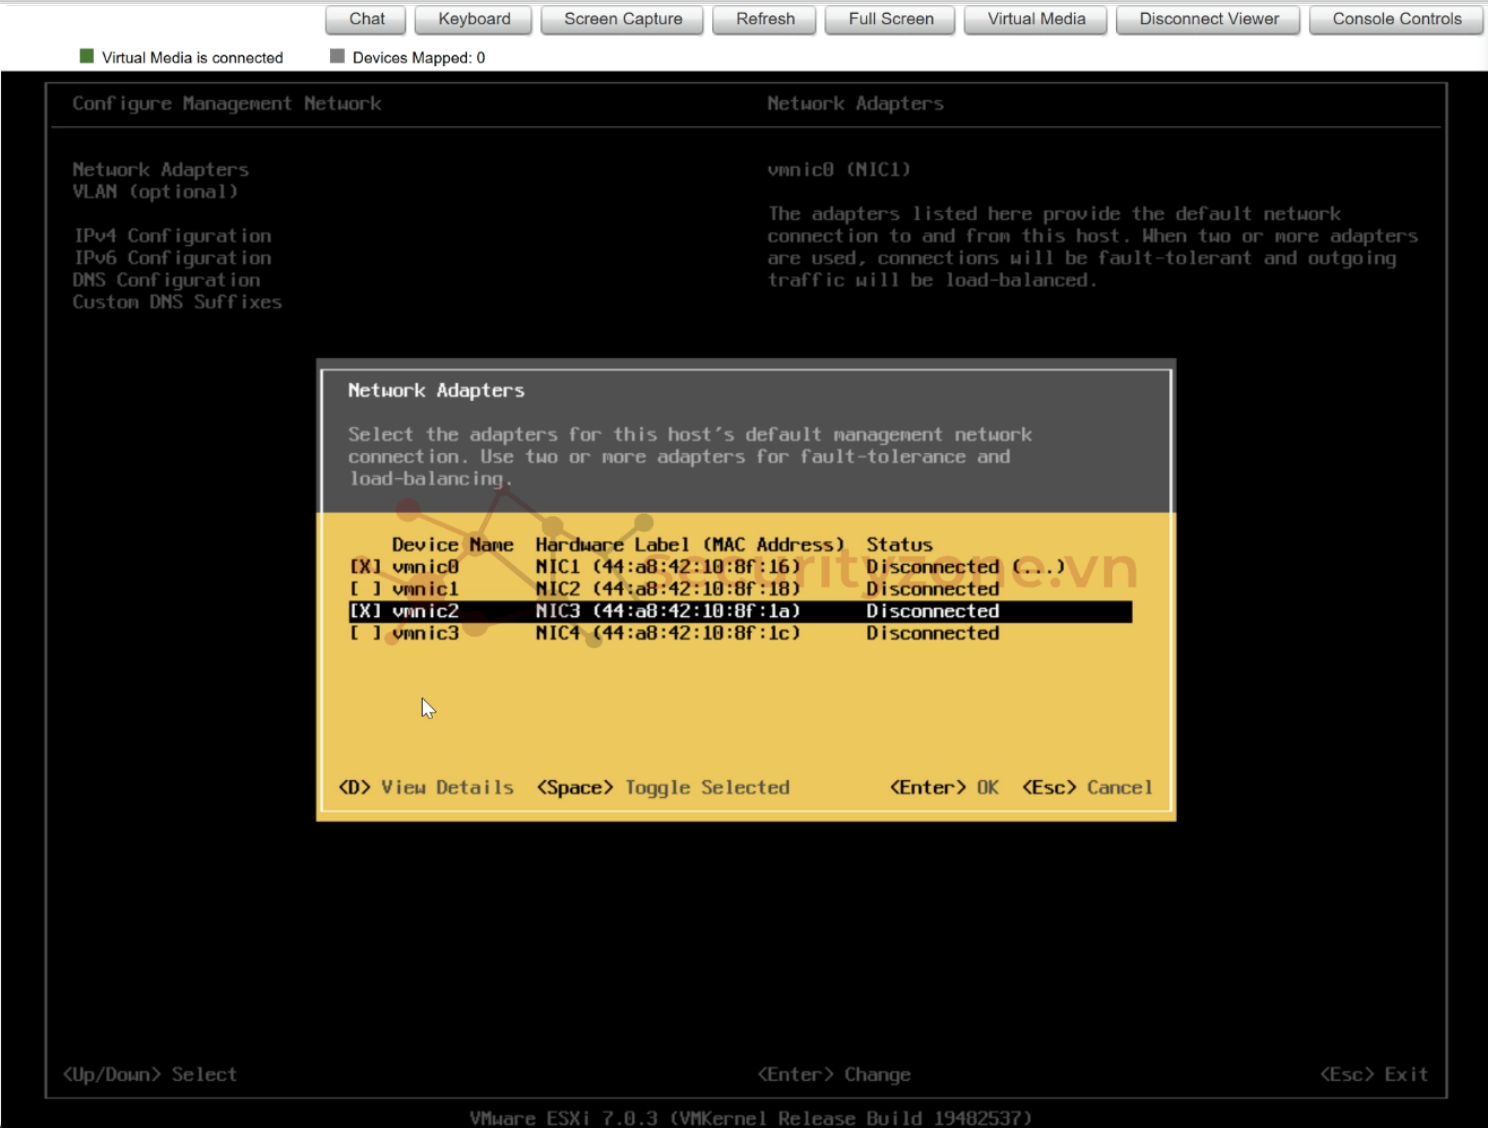Click the Status column header
Viewport: 1488px width, 1128px height.
pos(899,545)
